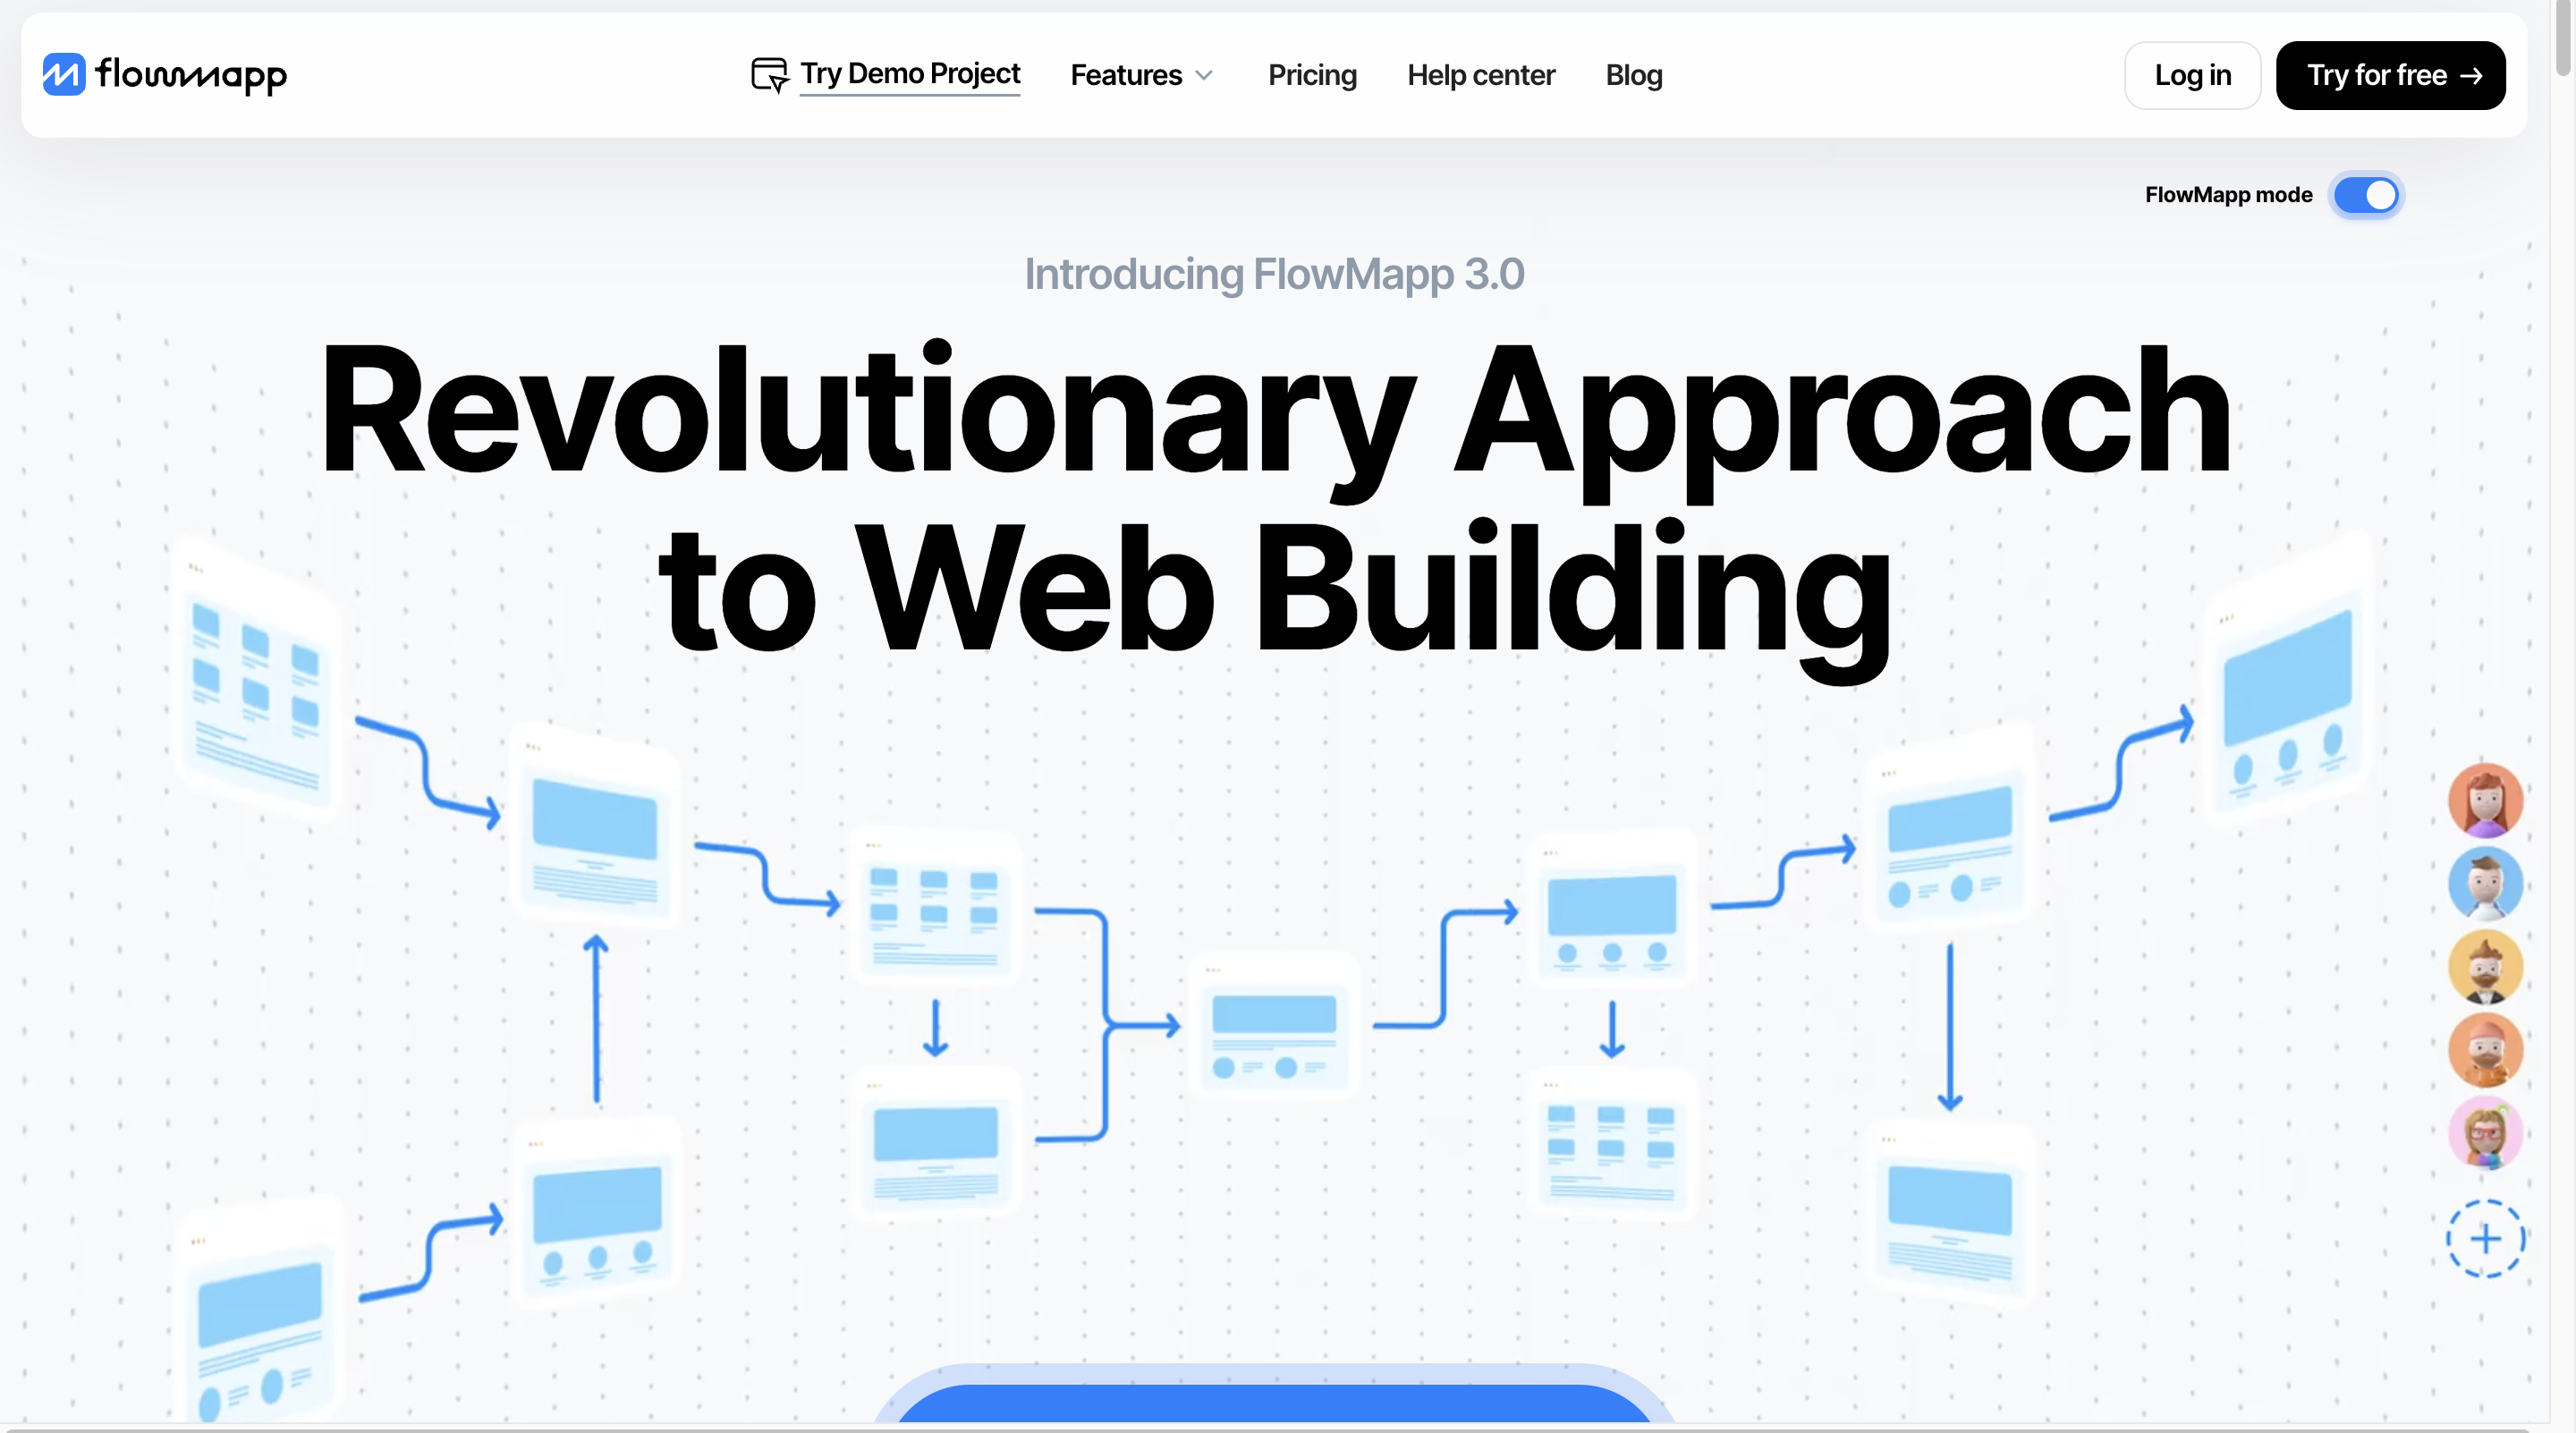Click the Log in button
This screenshot has width=2576, height=1433.
point(2193,74)
